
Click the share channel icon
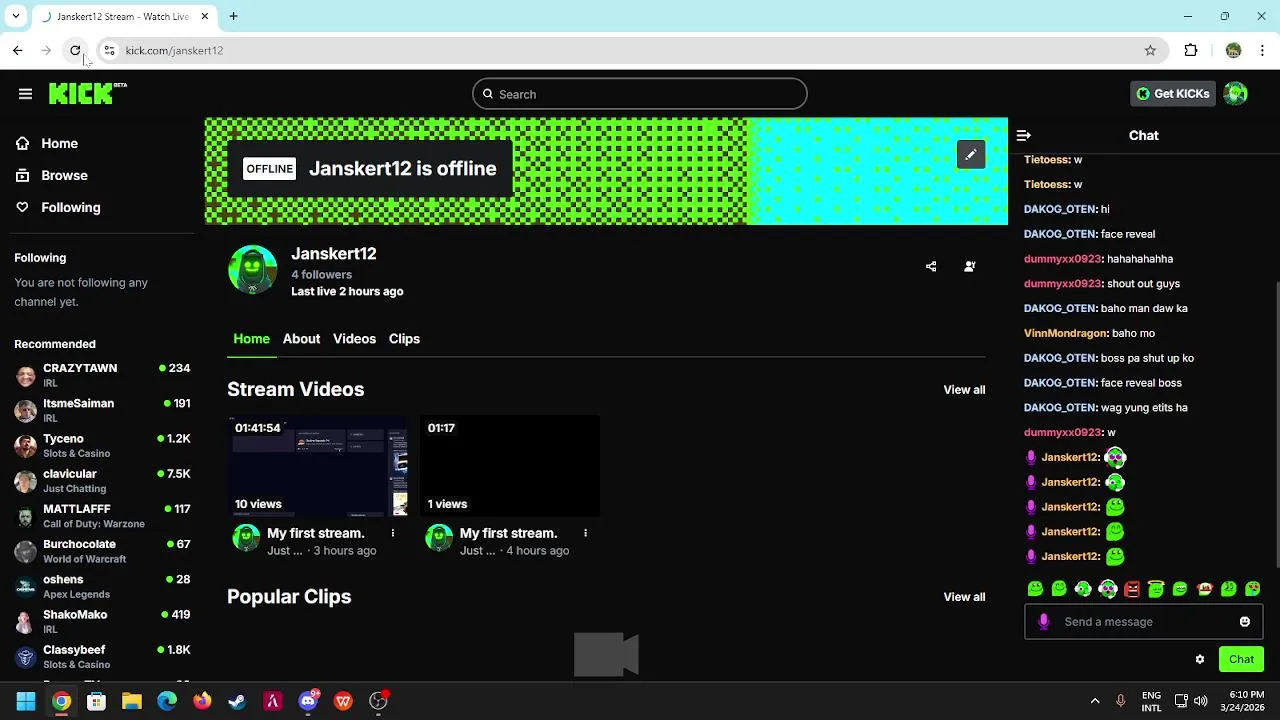[x=931, y=266]
